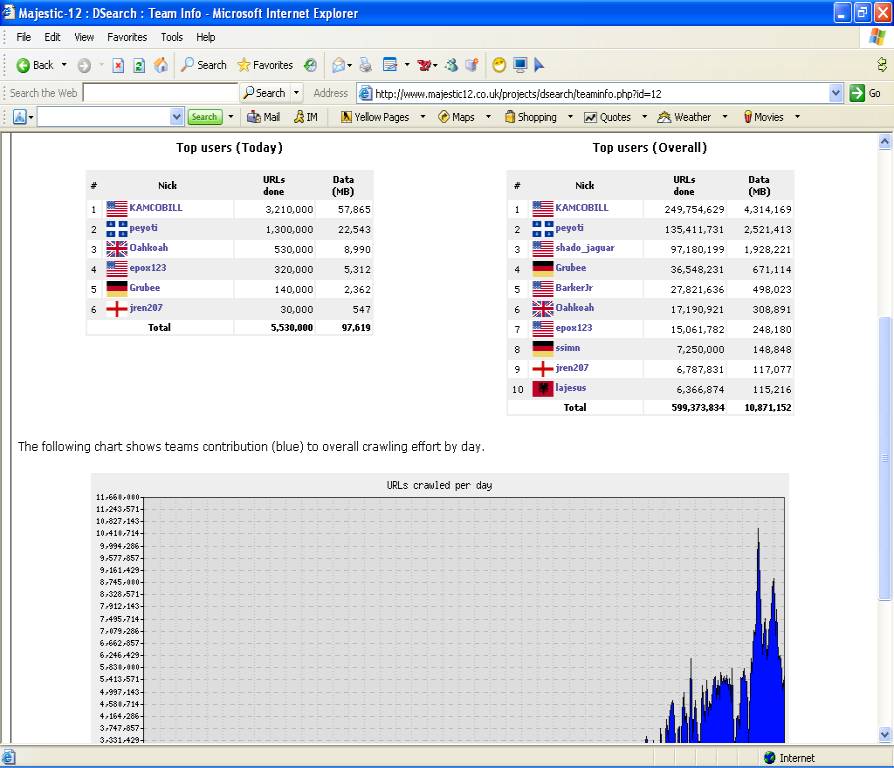Click the grey Forward arrow button
Viewport: 894px width, 768px height.
click(x=84, y=66)
